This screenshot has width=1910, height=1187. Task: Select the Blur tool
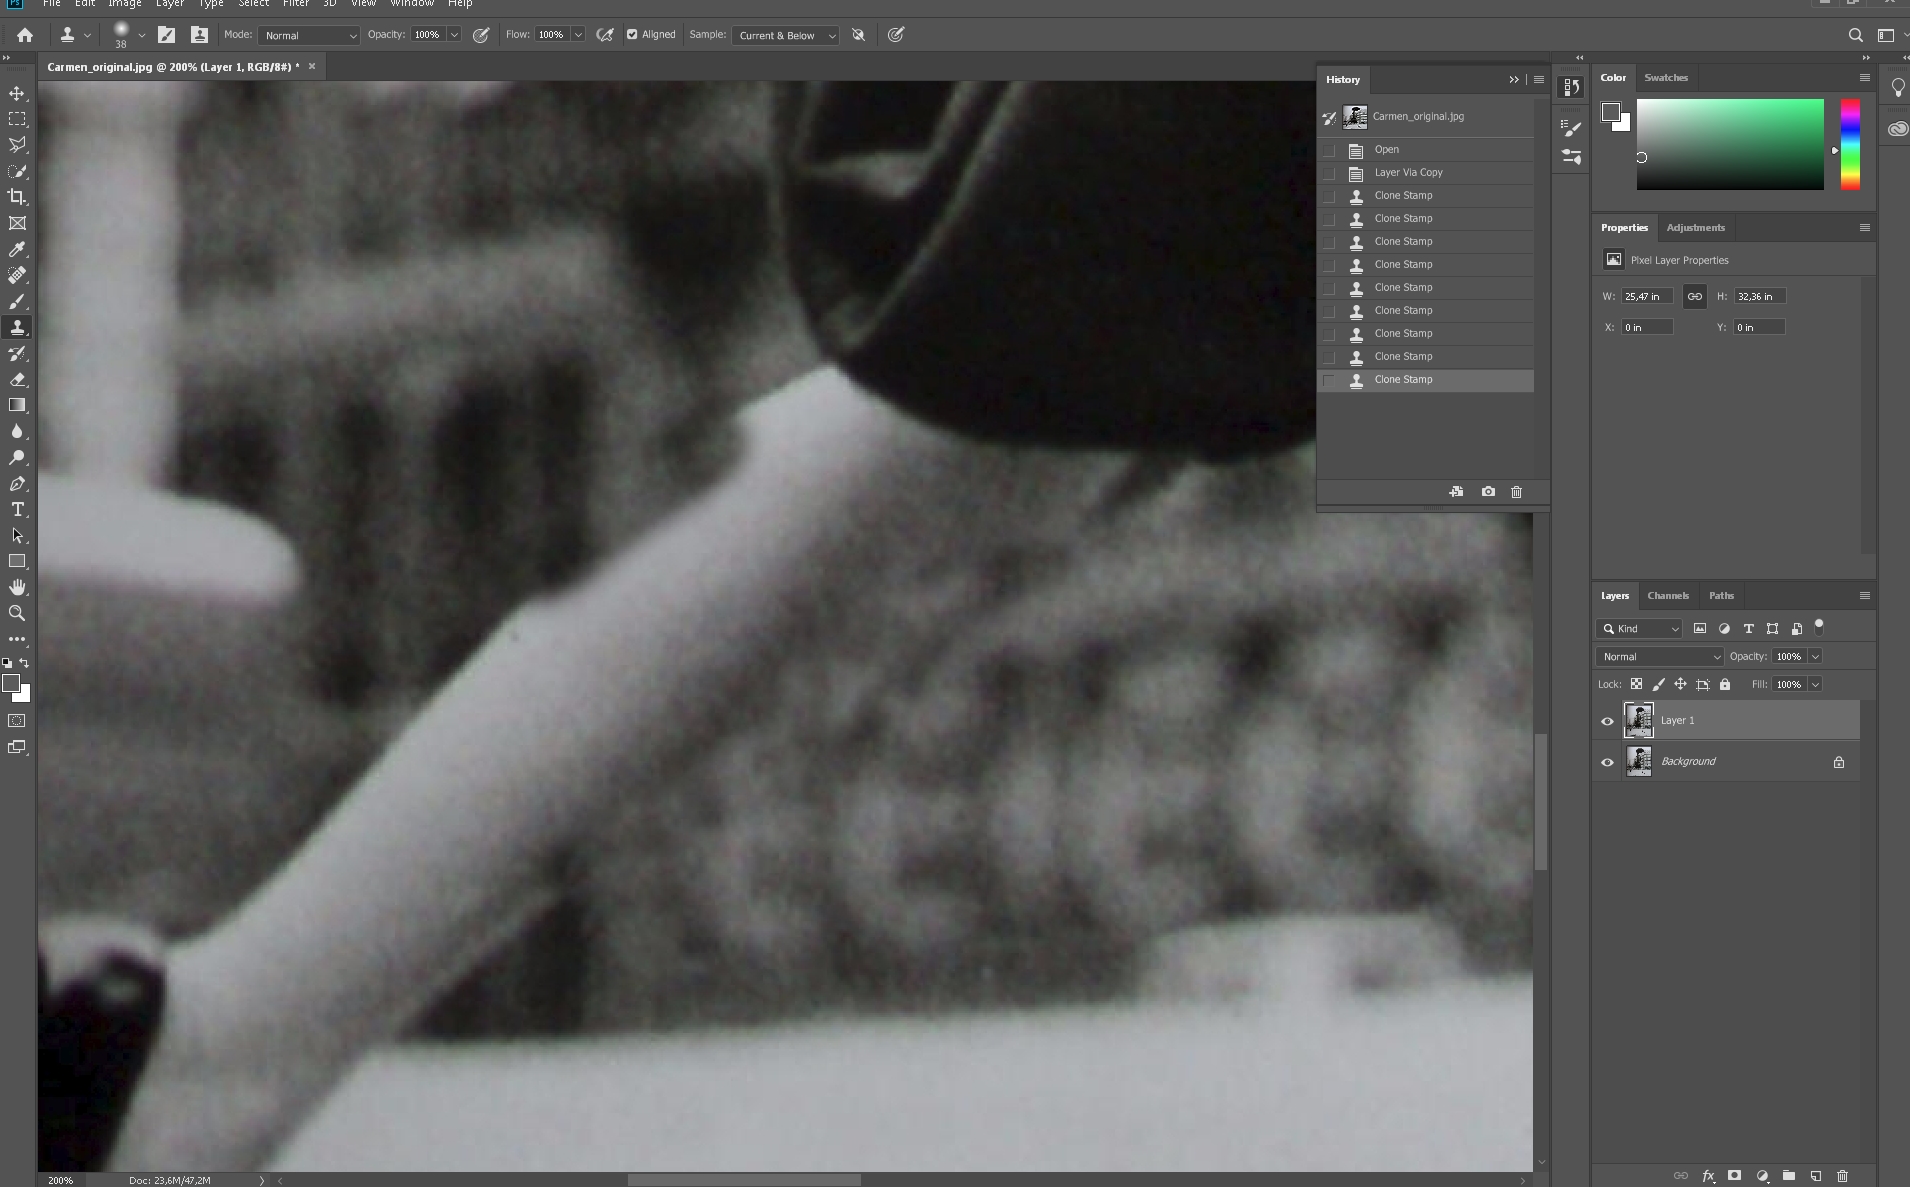pos(17,431)
